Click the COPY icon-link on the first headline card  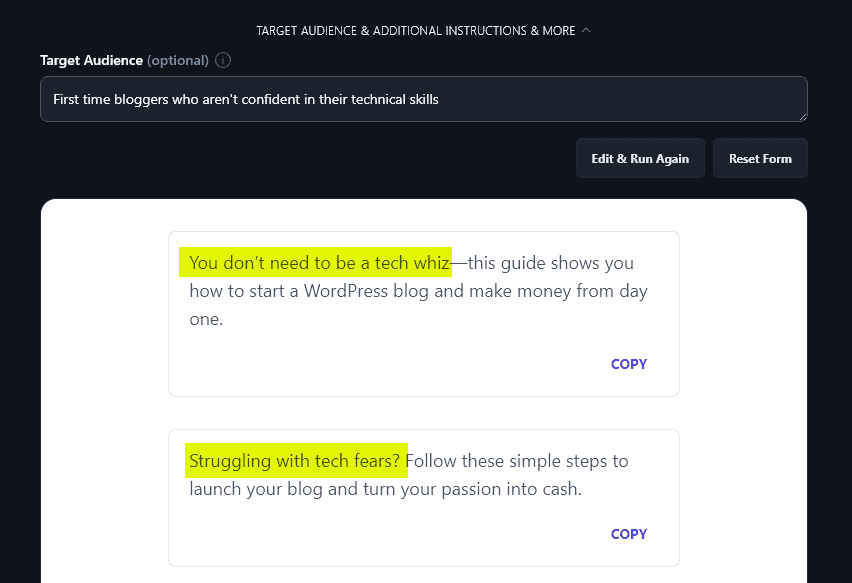pos(628,364)
